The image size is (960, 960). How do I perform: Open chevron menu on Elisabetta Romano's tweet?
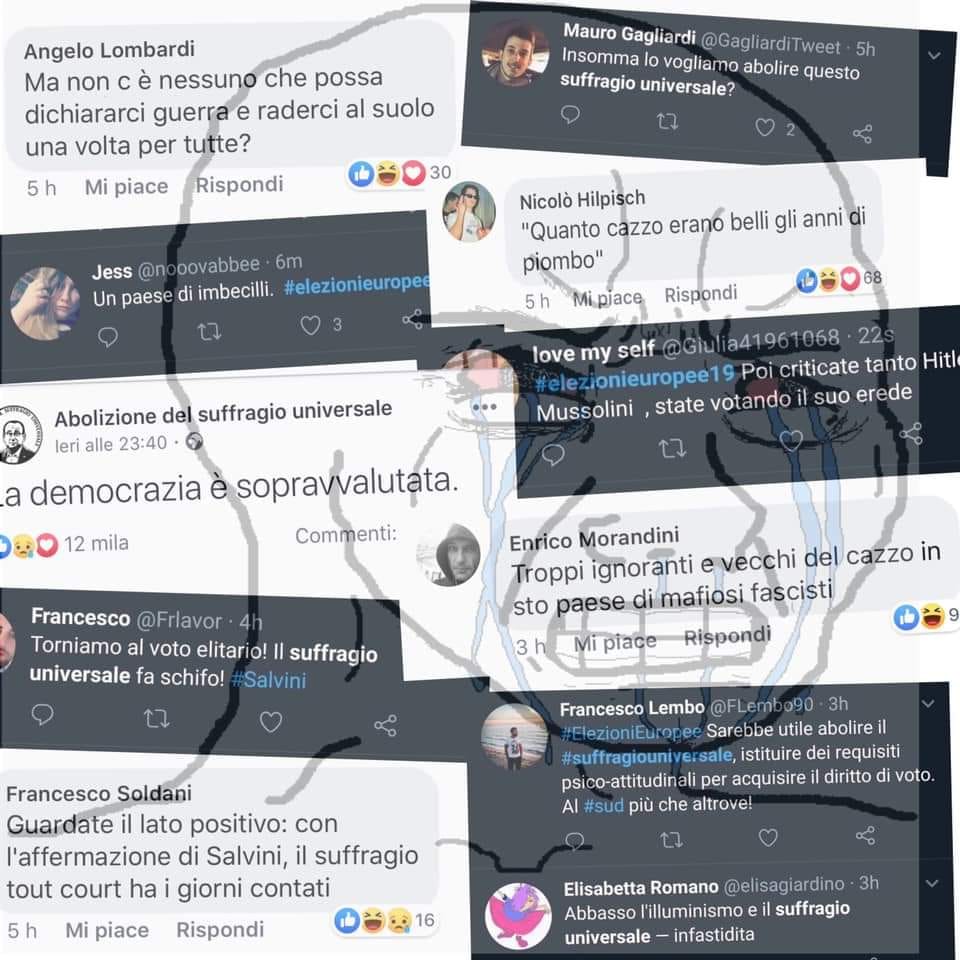tap(932, 883)
